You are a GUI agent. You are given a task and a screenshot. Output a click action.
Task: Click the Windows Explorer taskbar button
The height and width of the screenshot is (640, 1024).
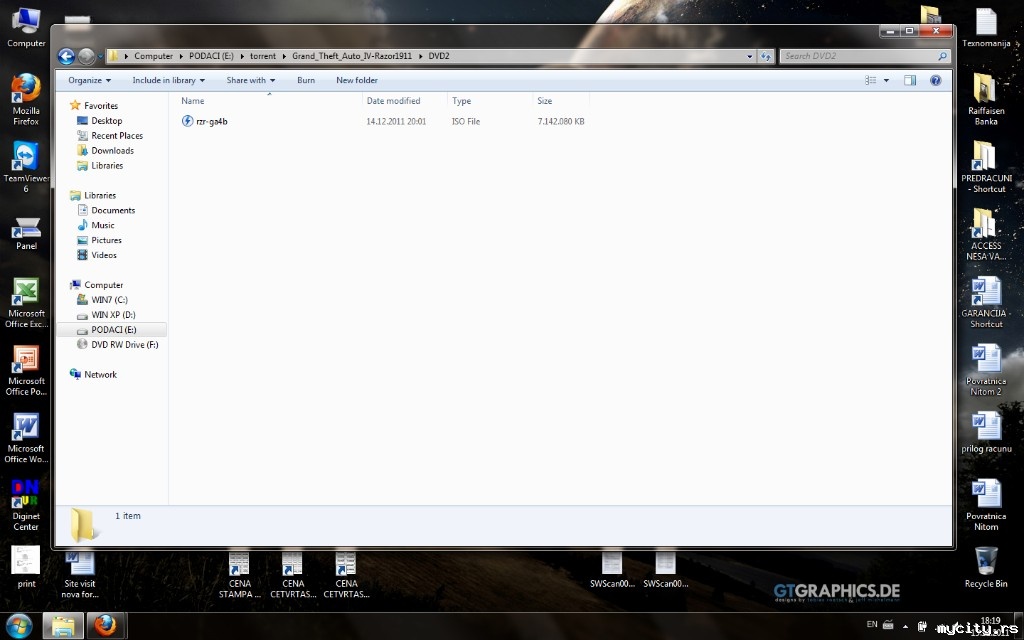pos(63,626)
